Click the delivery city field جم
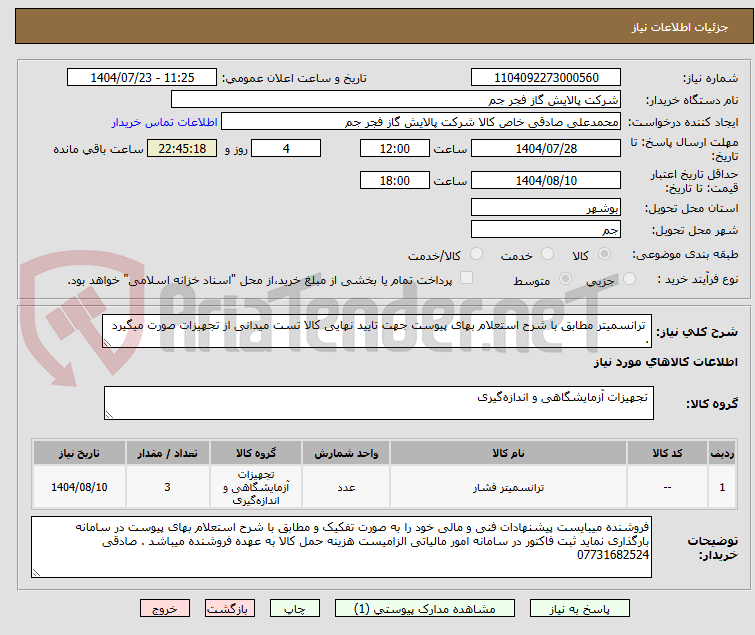Image resolution: width=755 pixels, height=635 pixels. [x=546, y=230]
